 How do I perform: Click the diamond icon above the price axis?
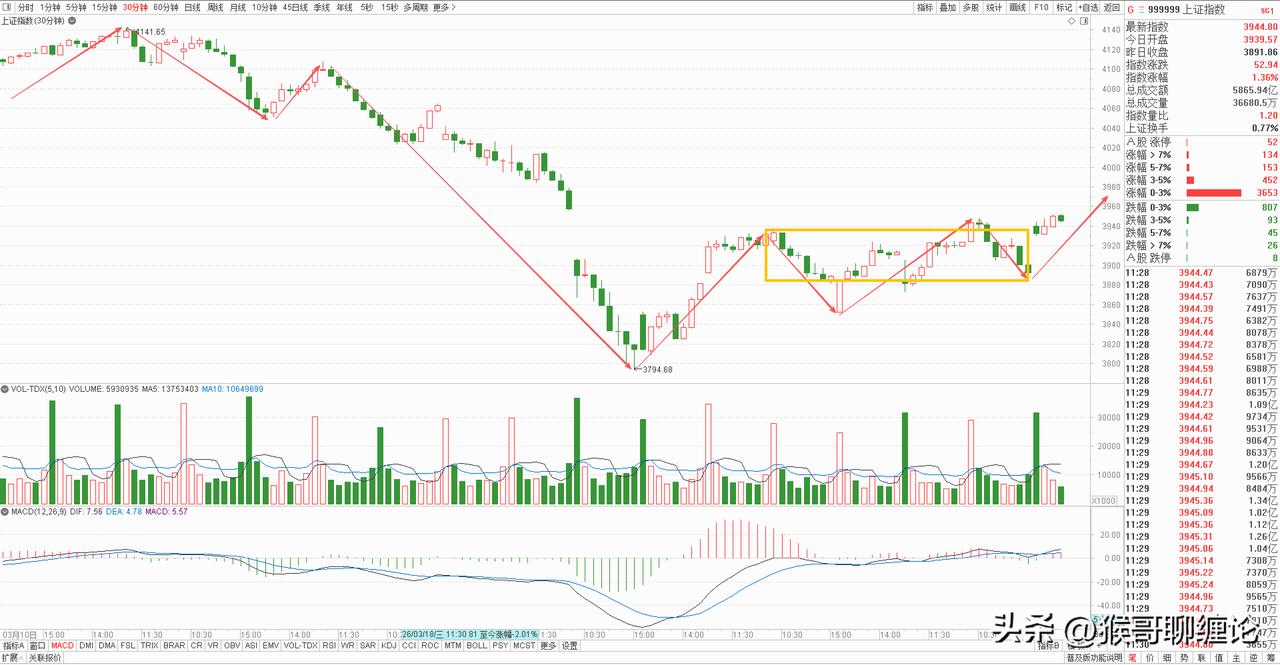point(1072,21)
